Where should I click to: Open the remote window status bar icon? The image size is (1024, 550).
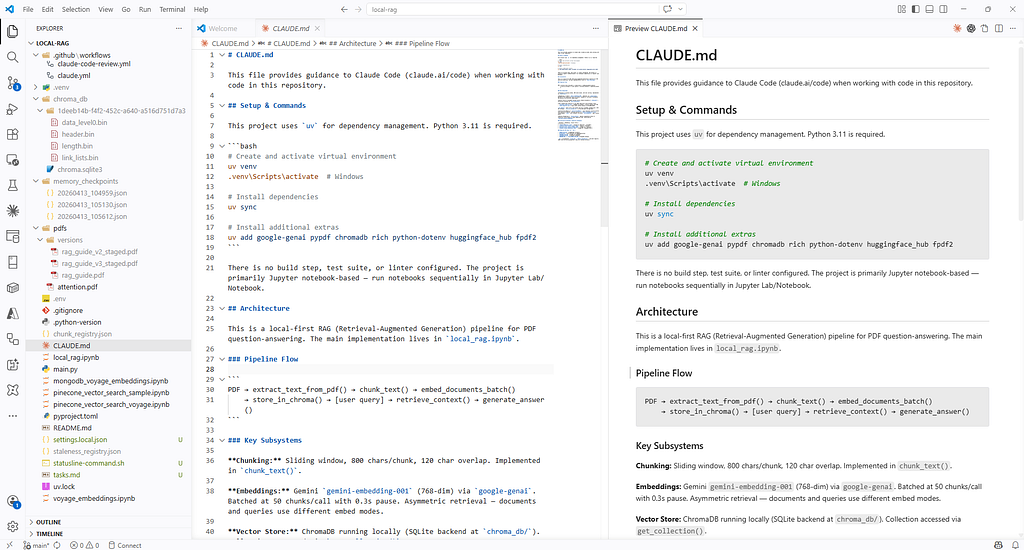coord(9,545)
